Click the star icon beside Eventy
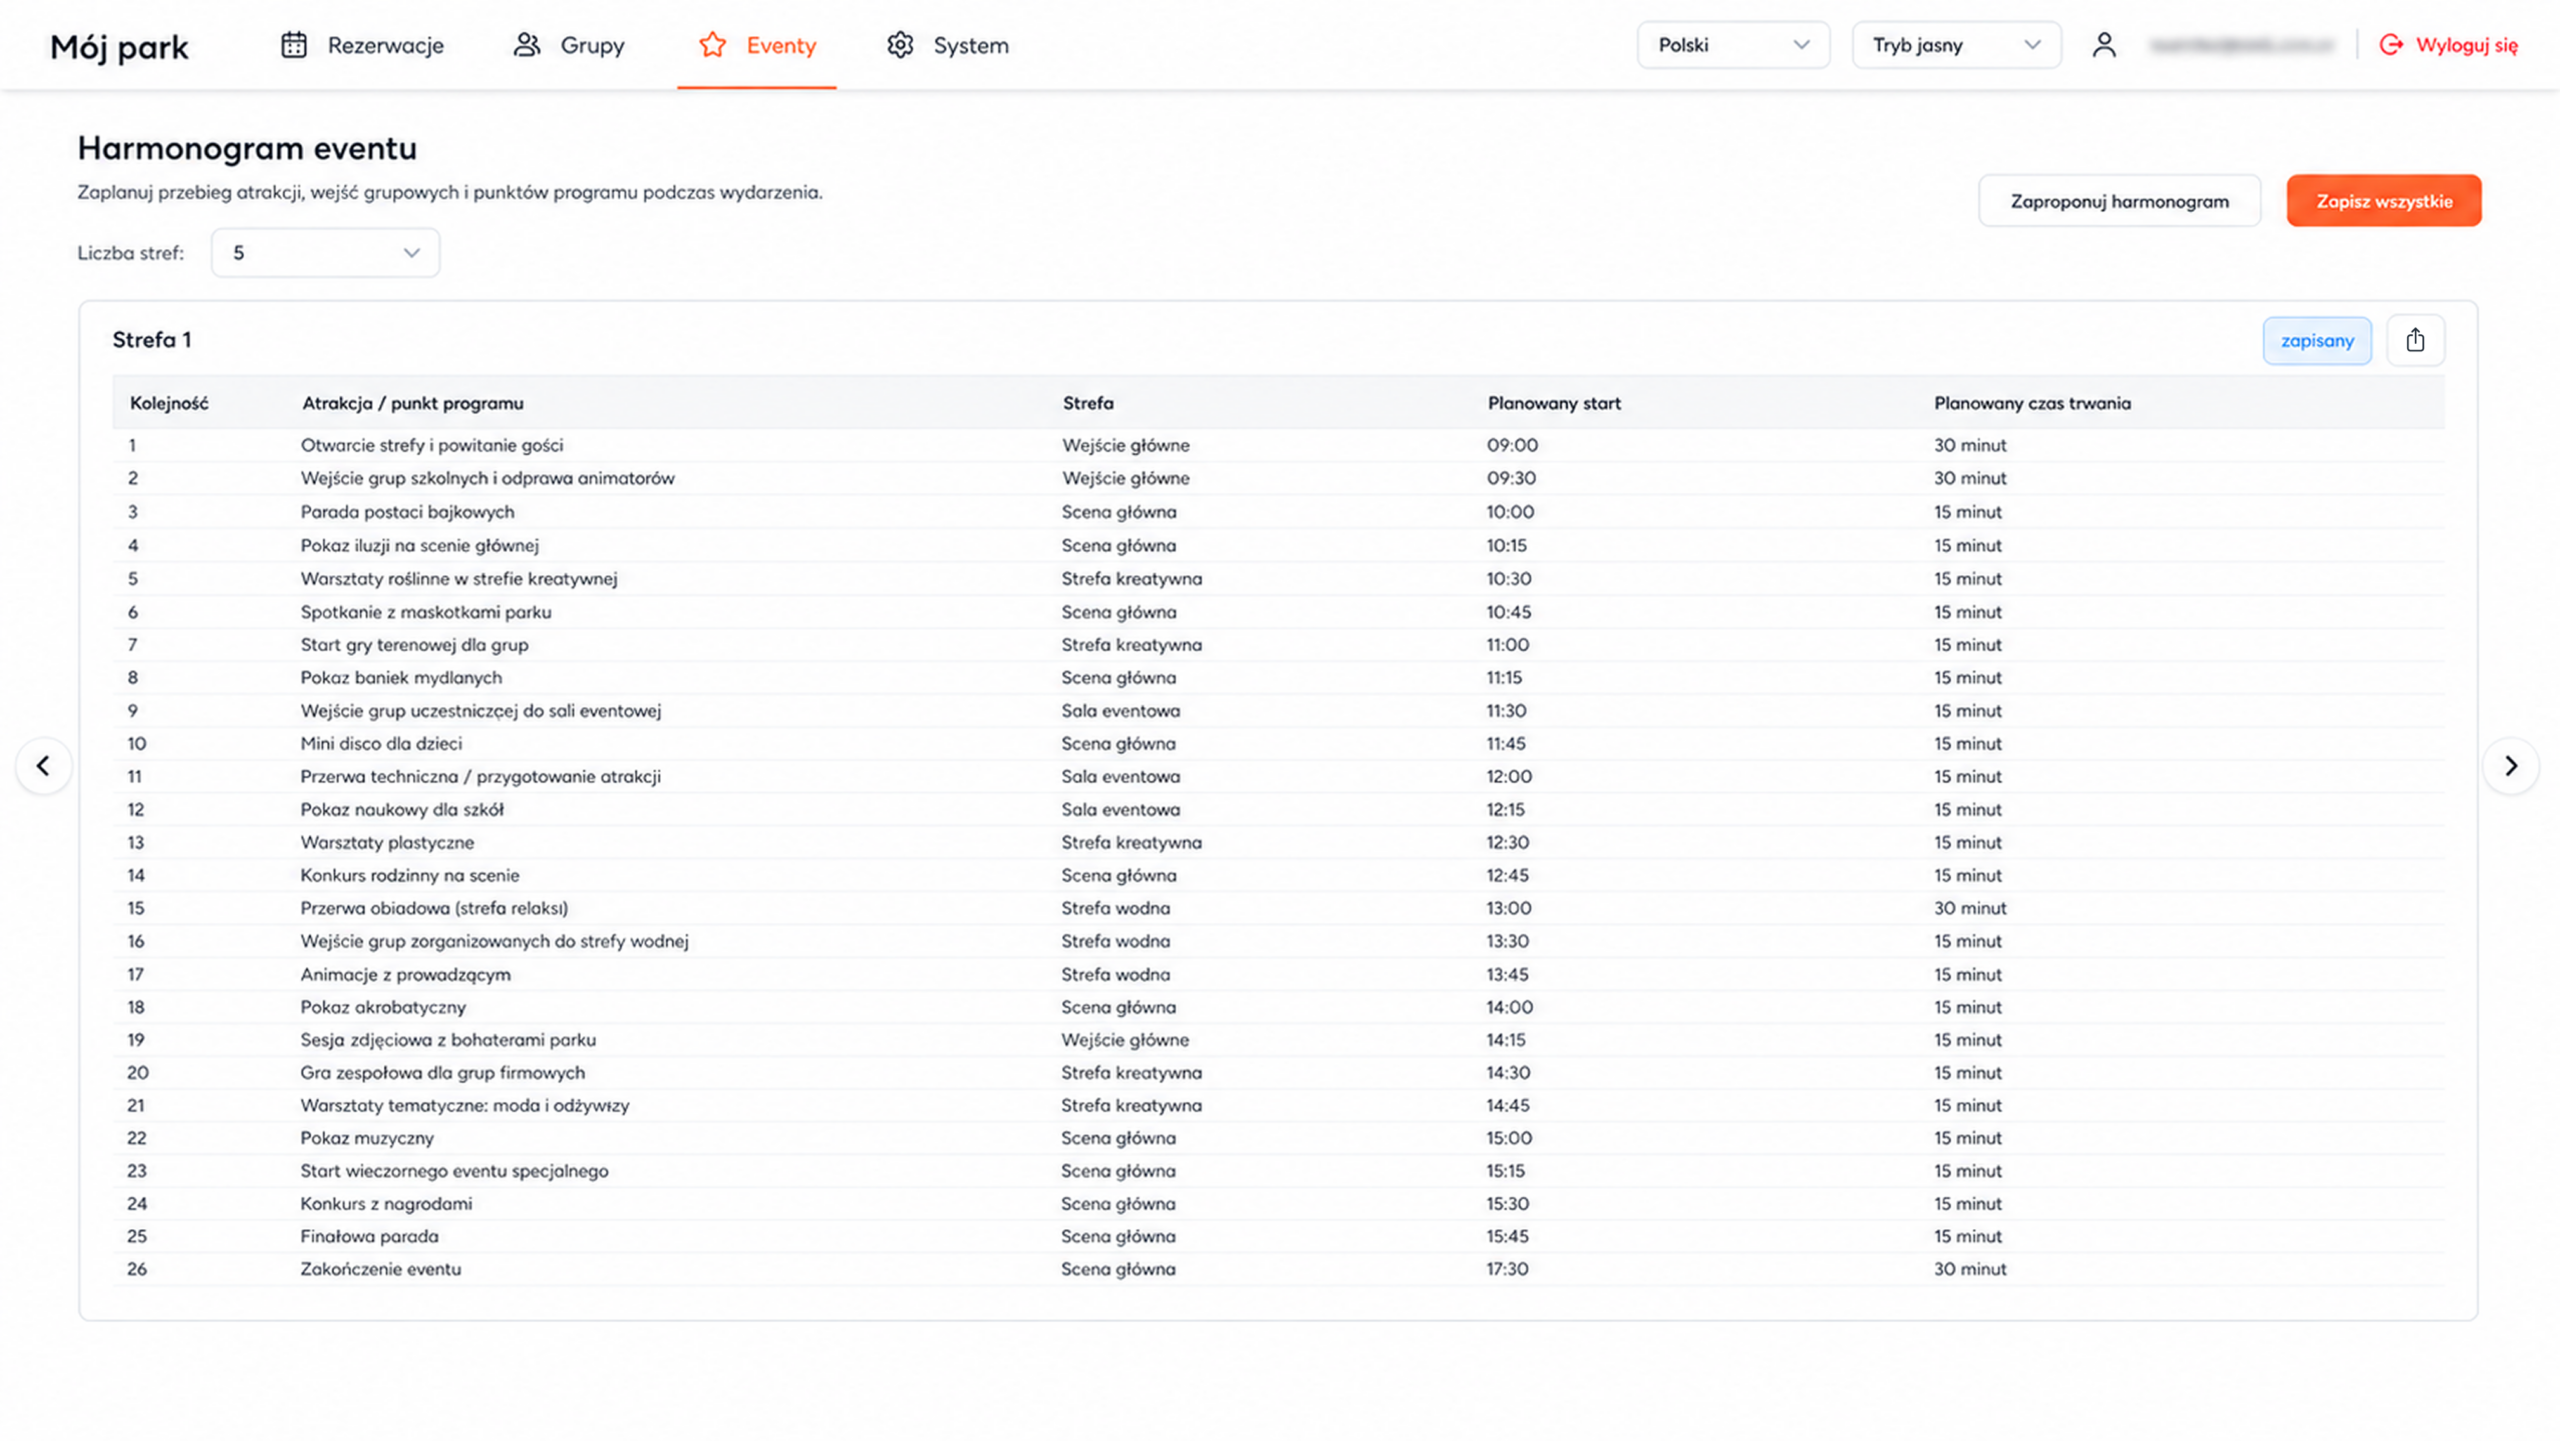Image resolution: width=2560 pixels, height=1441 pixels. click(712, 45)
